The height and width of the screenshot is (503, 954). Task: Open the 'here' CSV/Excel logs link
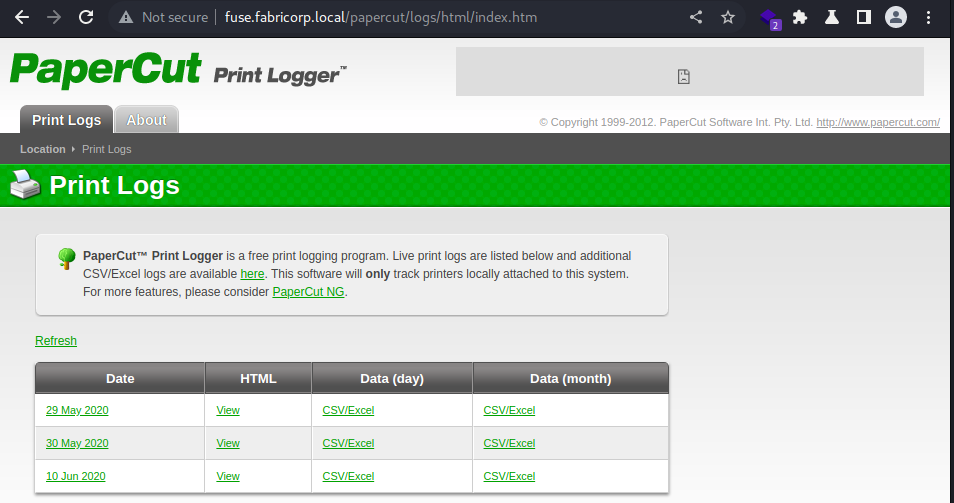pos(252,274)
